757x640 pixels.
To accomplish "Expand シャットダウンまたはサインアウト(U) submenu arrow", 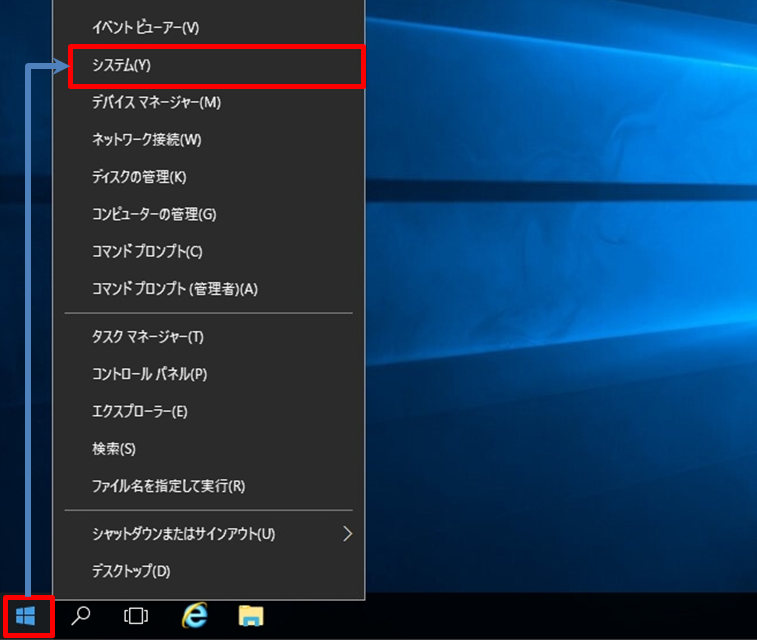I will (x=348, y=534).
